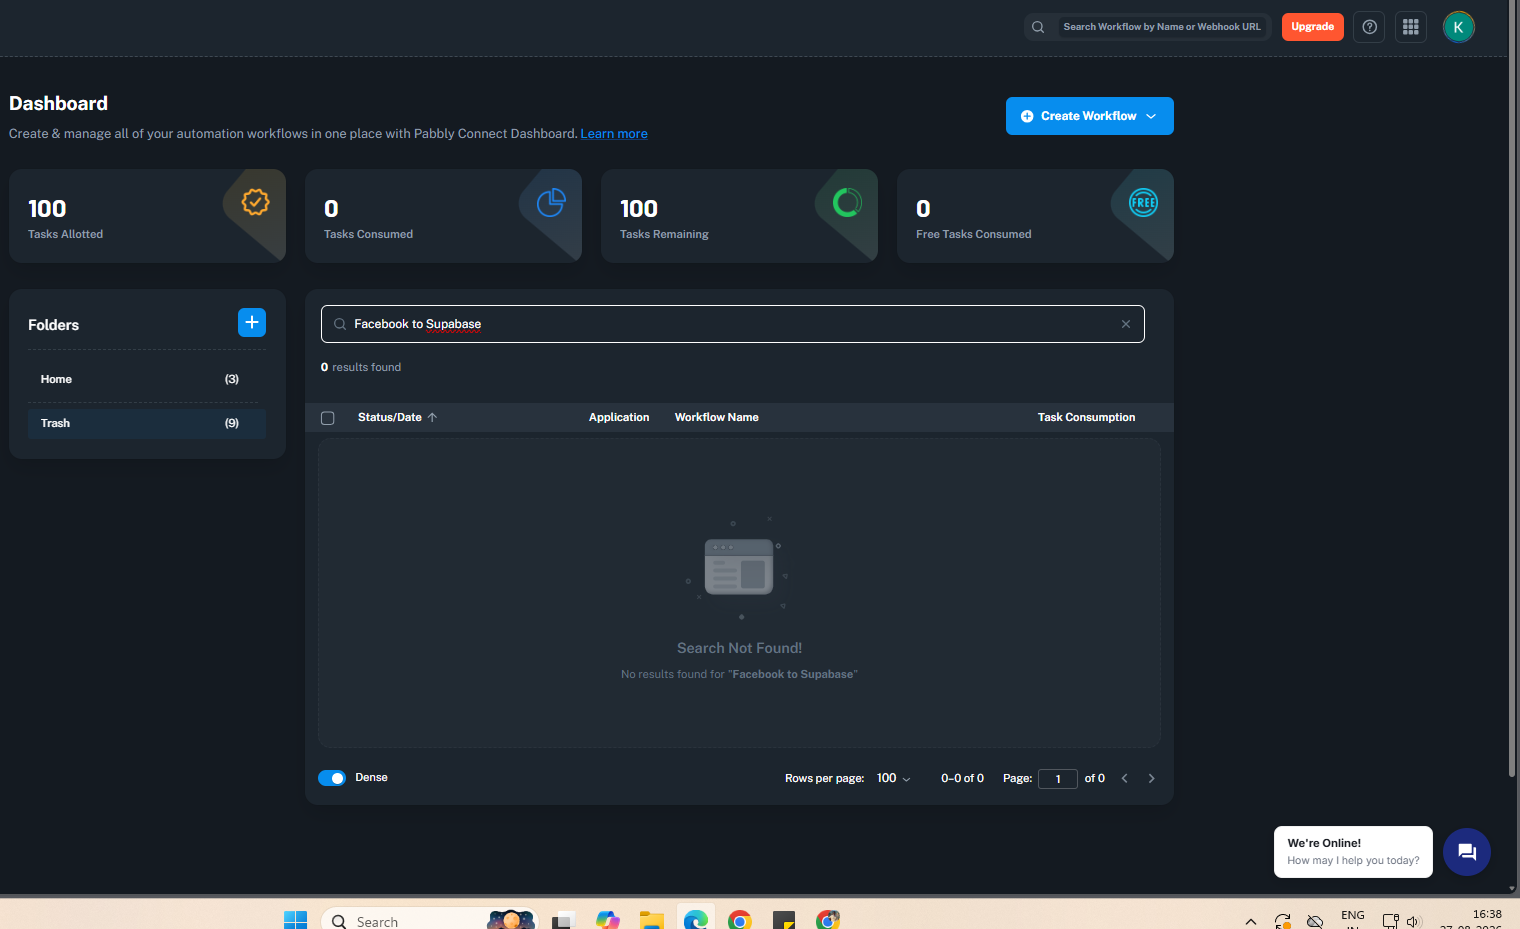This screenshot has height=929, width=1520.
Task: Open the Rows per page dropdown
Action: 894,778
